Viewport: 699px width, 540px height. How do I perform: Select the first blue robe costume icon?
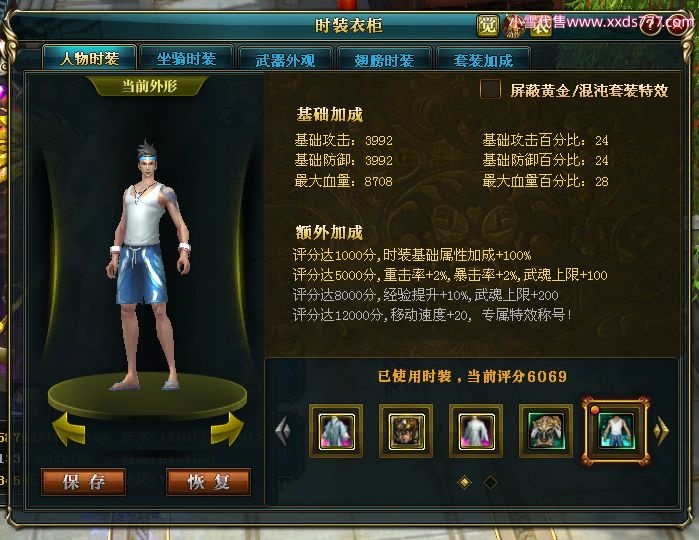tap(336, 431)
